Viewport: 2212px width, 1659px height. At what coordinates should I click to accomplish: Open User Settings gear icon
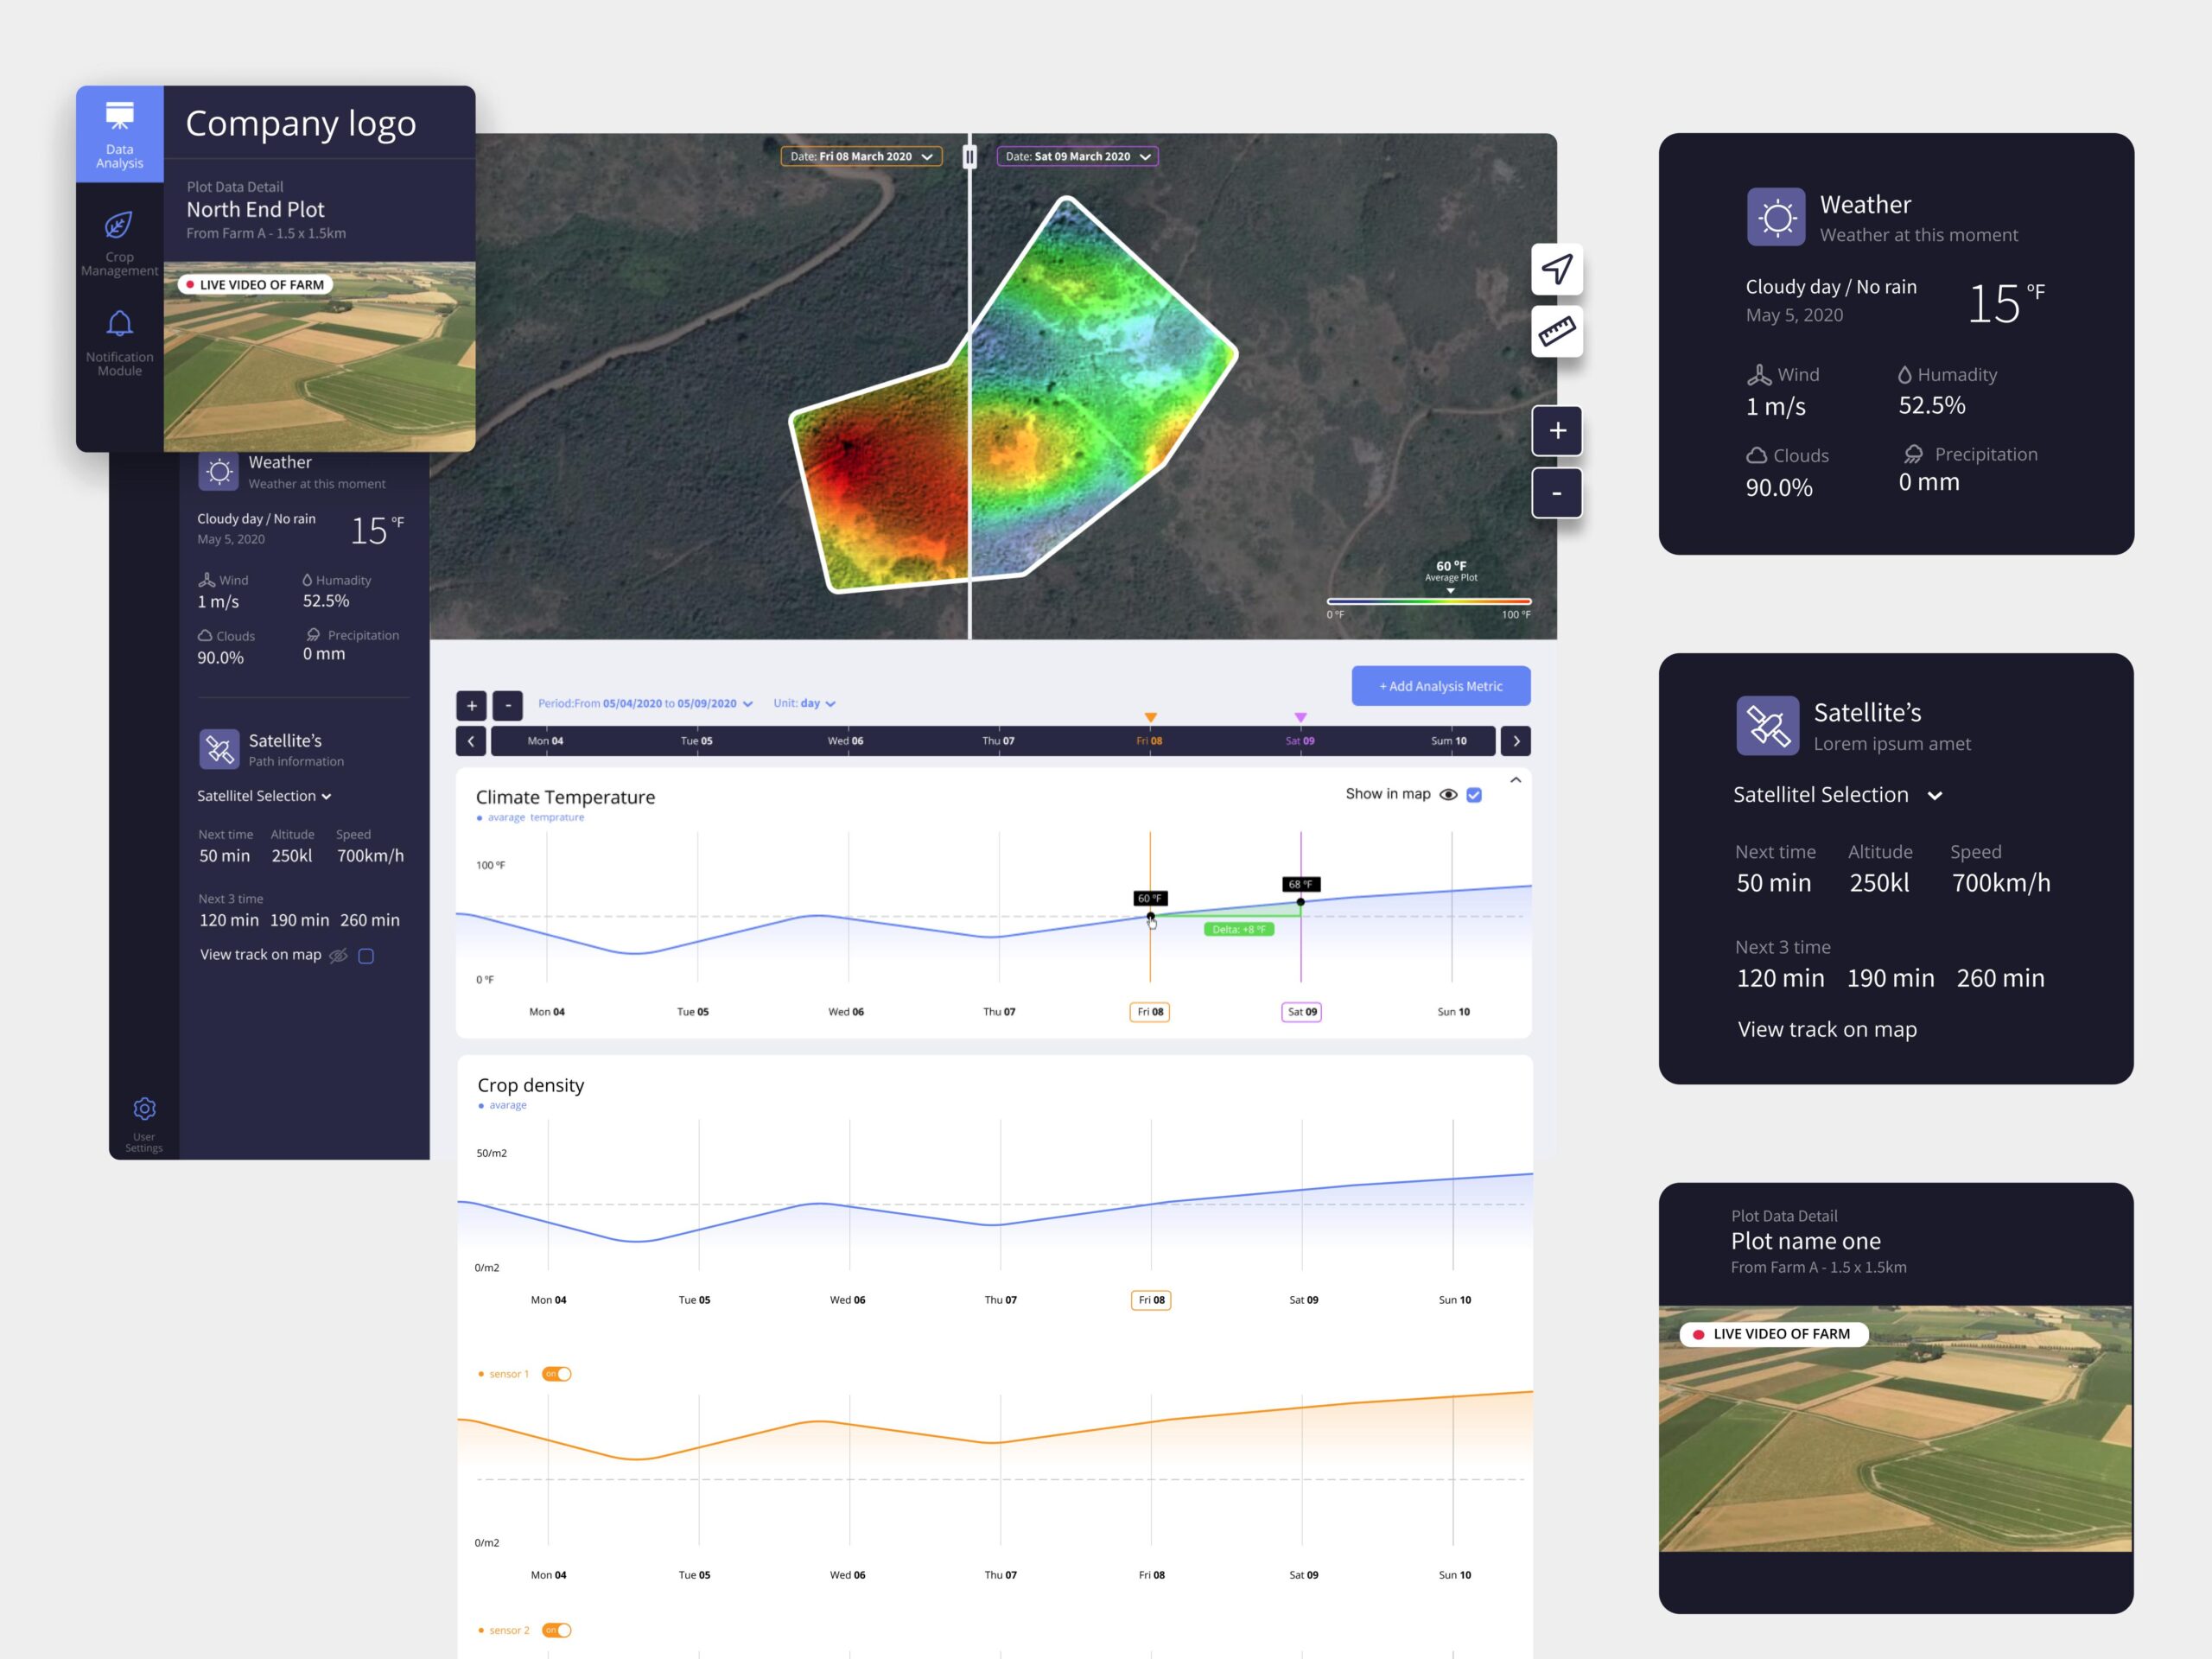(144, 1109)
